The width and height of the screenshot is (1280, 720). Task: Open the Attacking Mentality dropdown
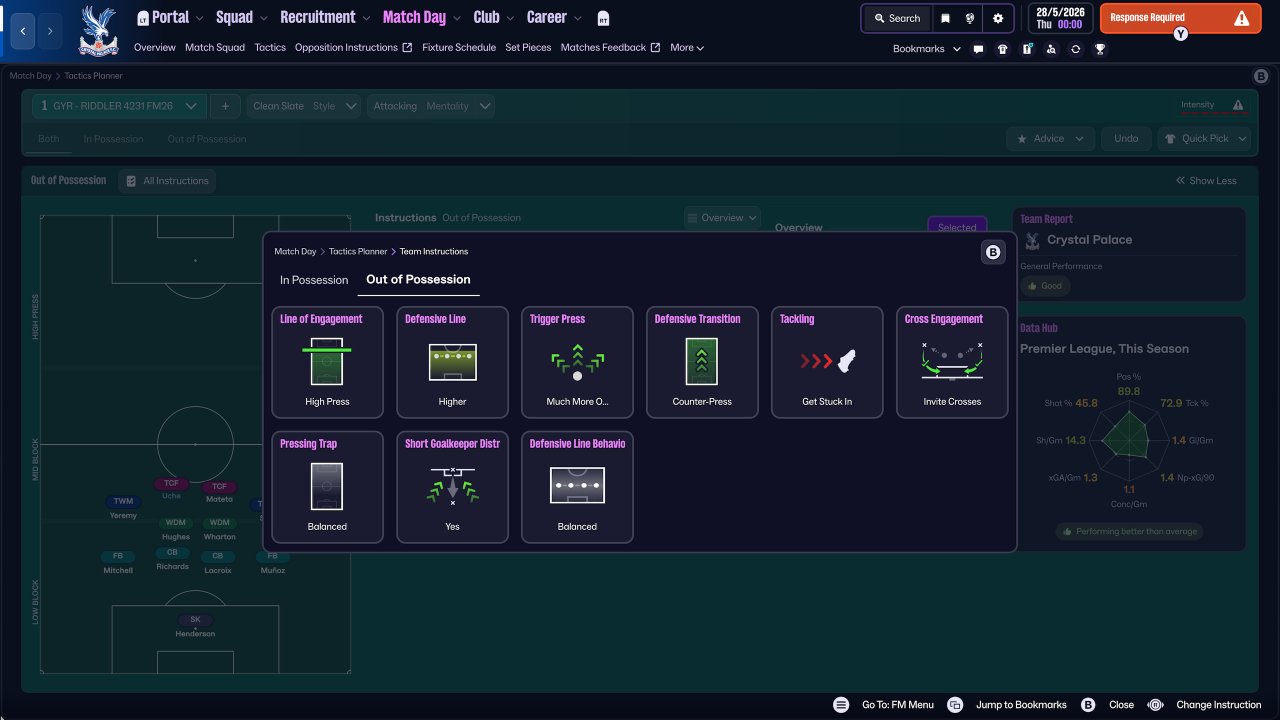pyautogui.click(x=432, y=106)
